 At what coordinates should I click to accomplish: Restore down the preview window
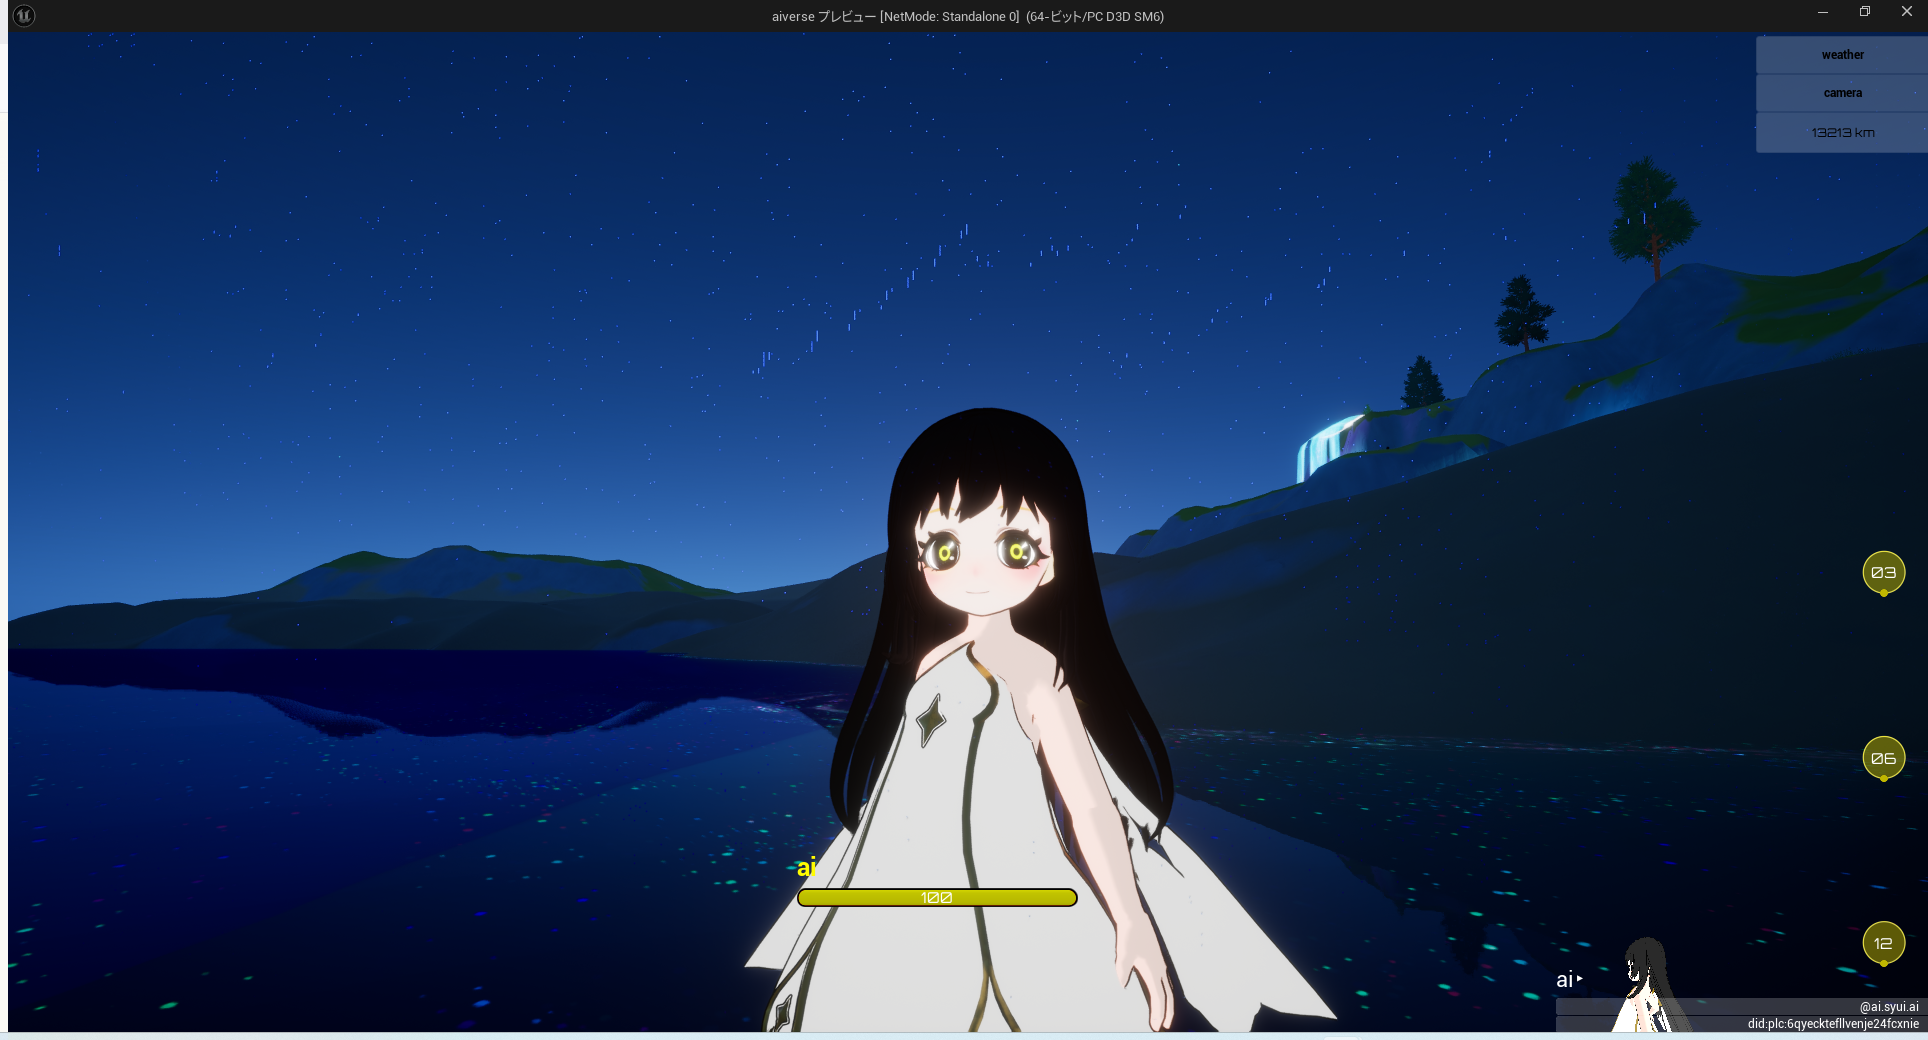click(x=1864, y=12)
